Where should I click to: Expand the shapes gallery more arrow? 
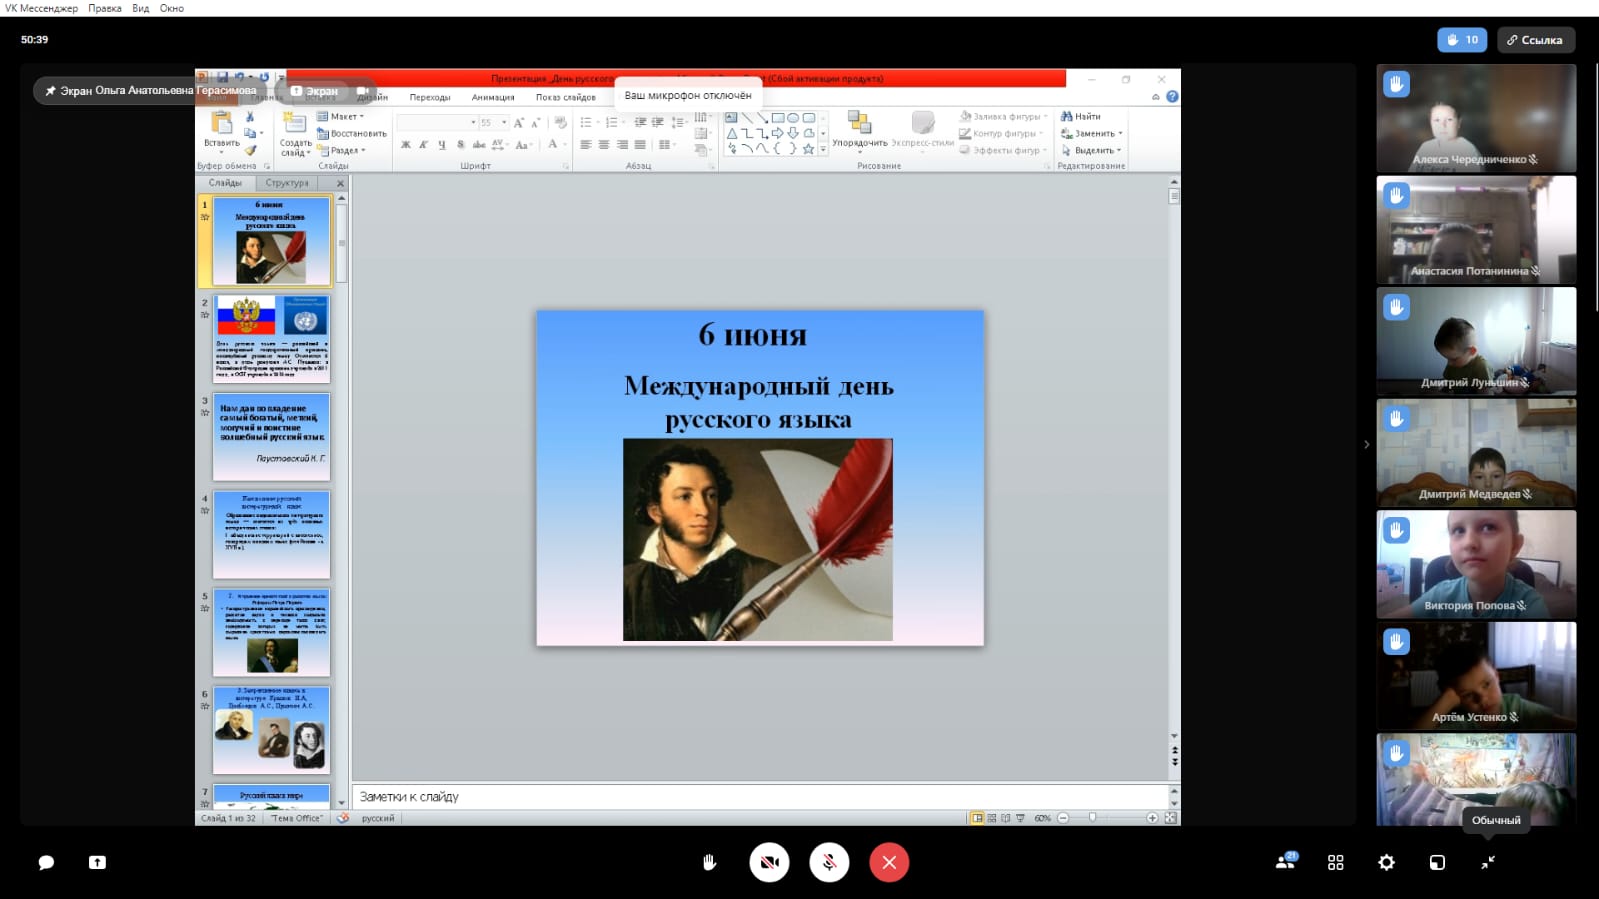click(x=823, y=149)
